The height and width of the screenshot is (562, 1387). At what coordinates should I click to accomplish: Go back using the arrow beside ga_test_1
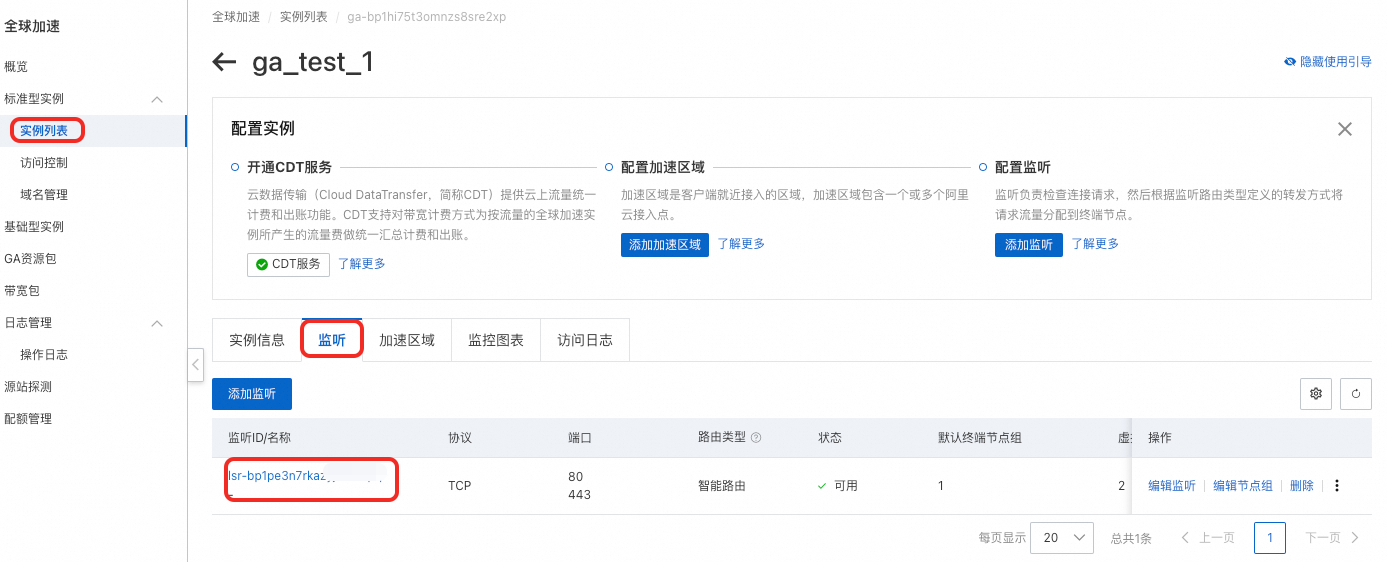tap(224, 62)
